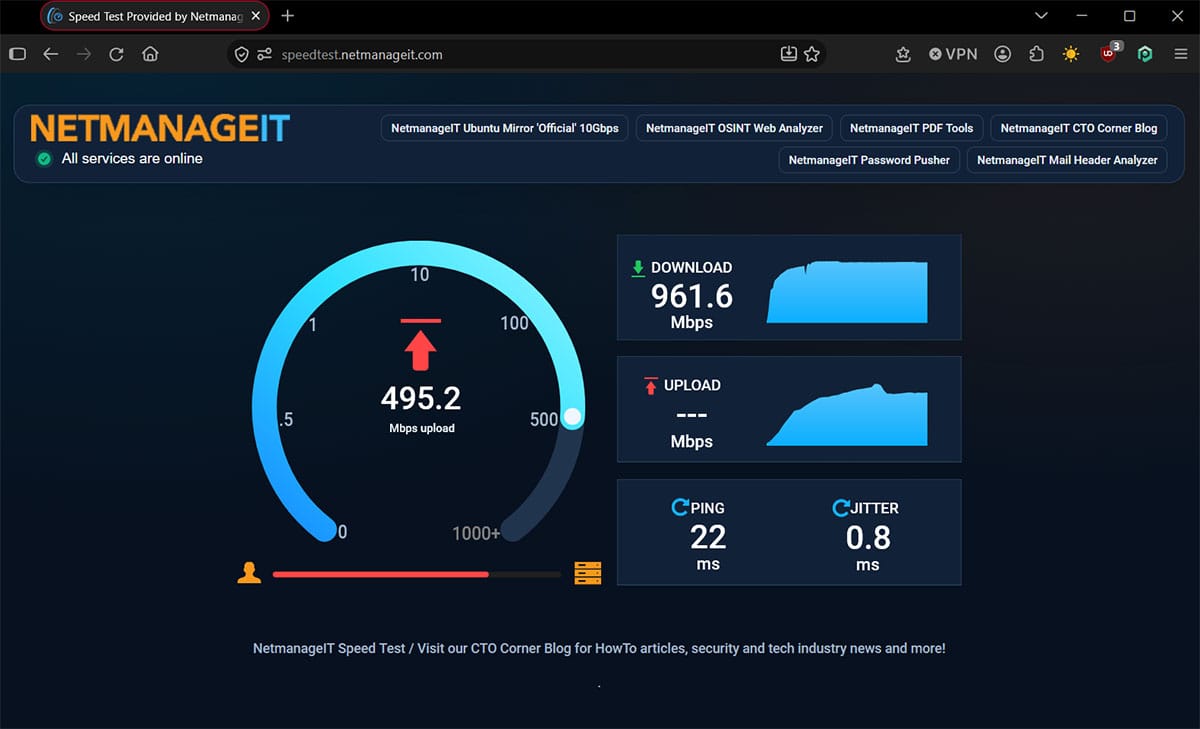This screenshot has width=1200, height=729.
Task: Open NetmanageIT PDF Tools
Action: click(912, 128)
